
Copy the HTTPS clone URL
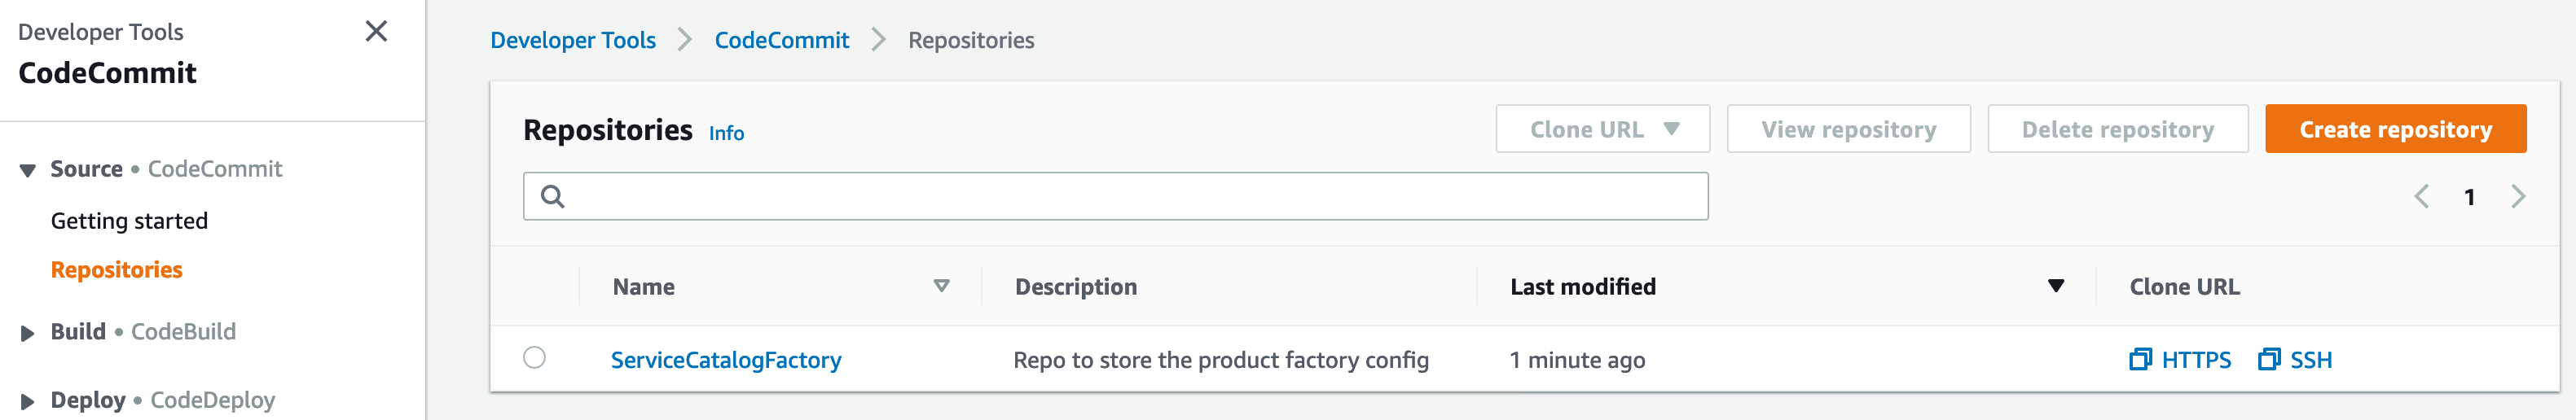click(2180, 360)
